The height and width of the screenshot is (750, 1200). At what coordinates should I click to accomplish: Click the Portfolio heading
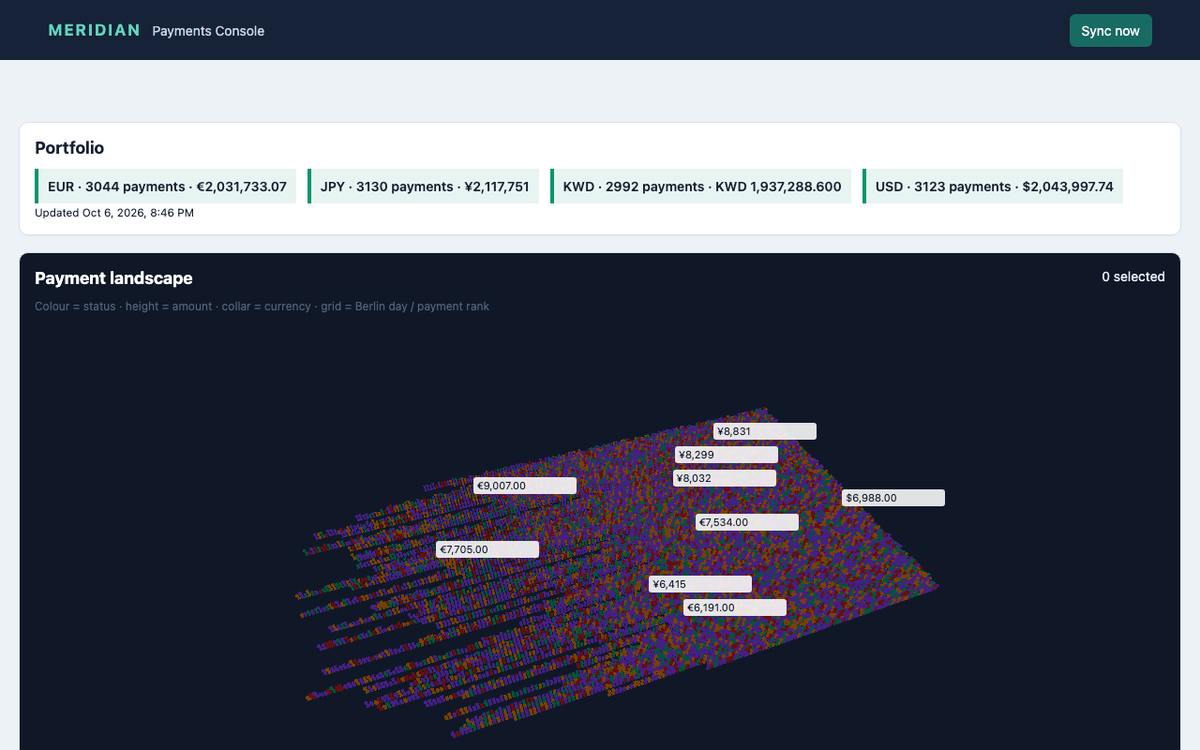pos(70,148)
